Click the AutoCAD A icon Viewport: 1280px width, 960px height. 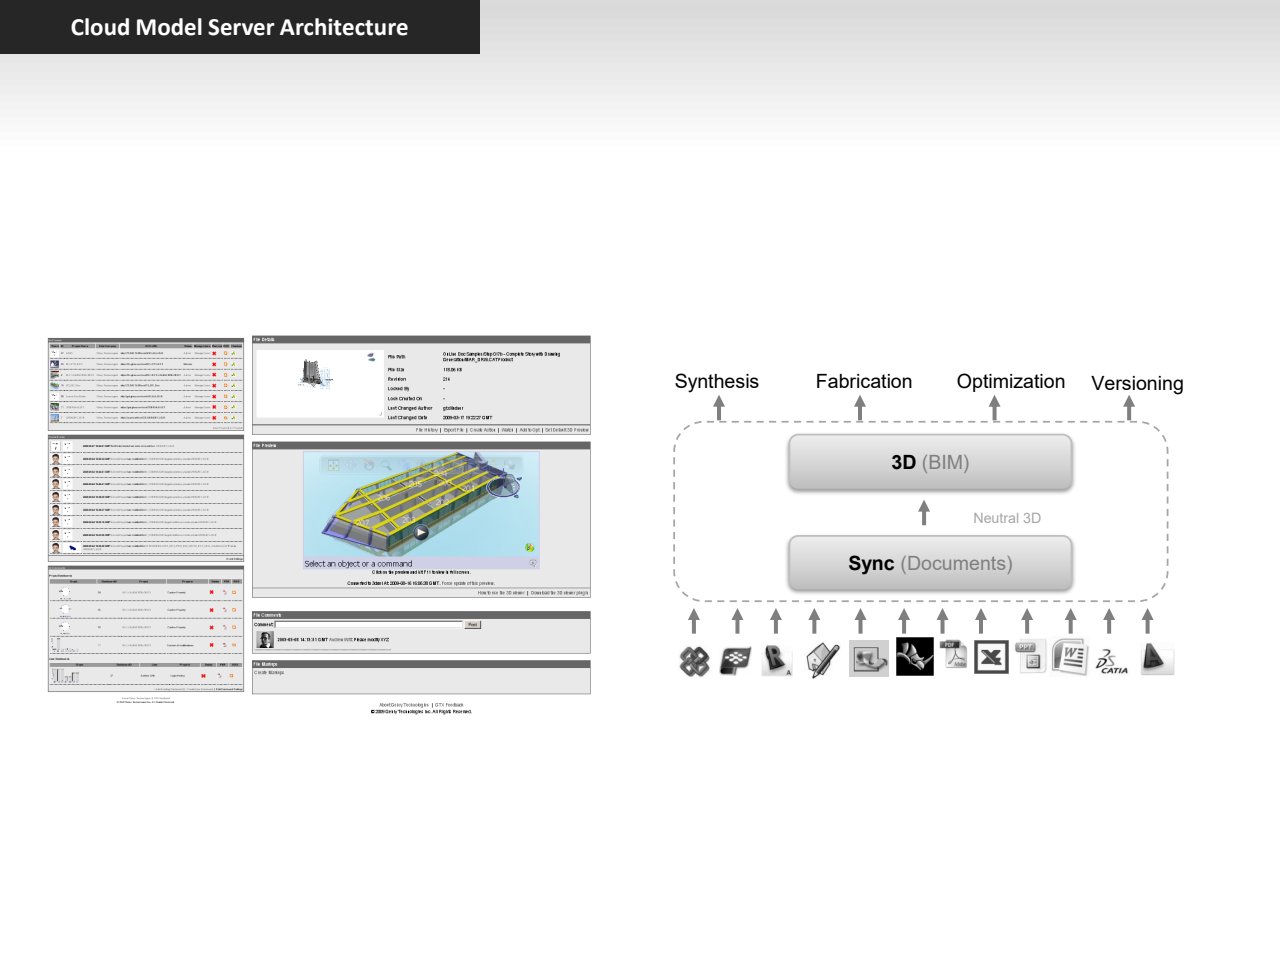(x=1155, y=658)
